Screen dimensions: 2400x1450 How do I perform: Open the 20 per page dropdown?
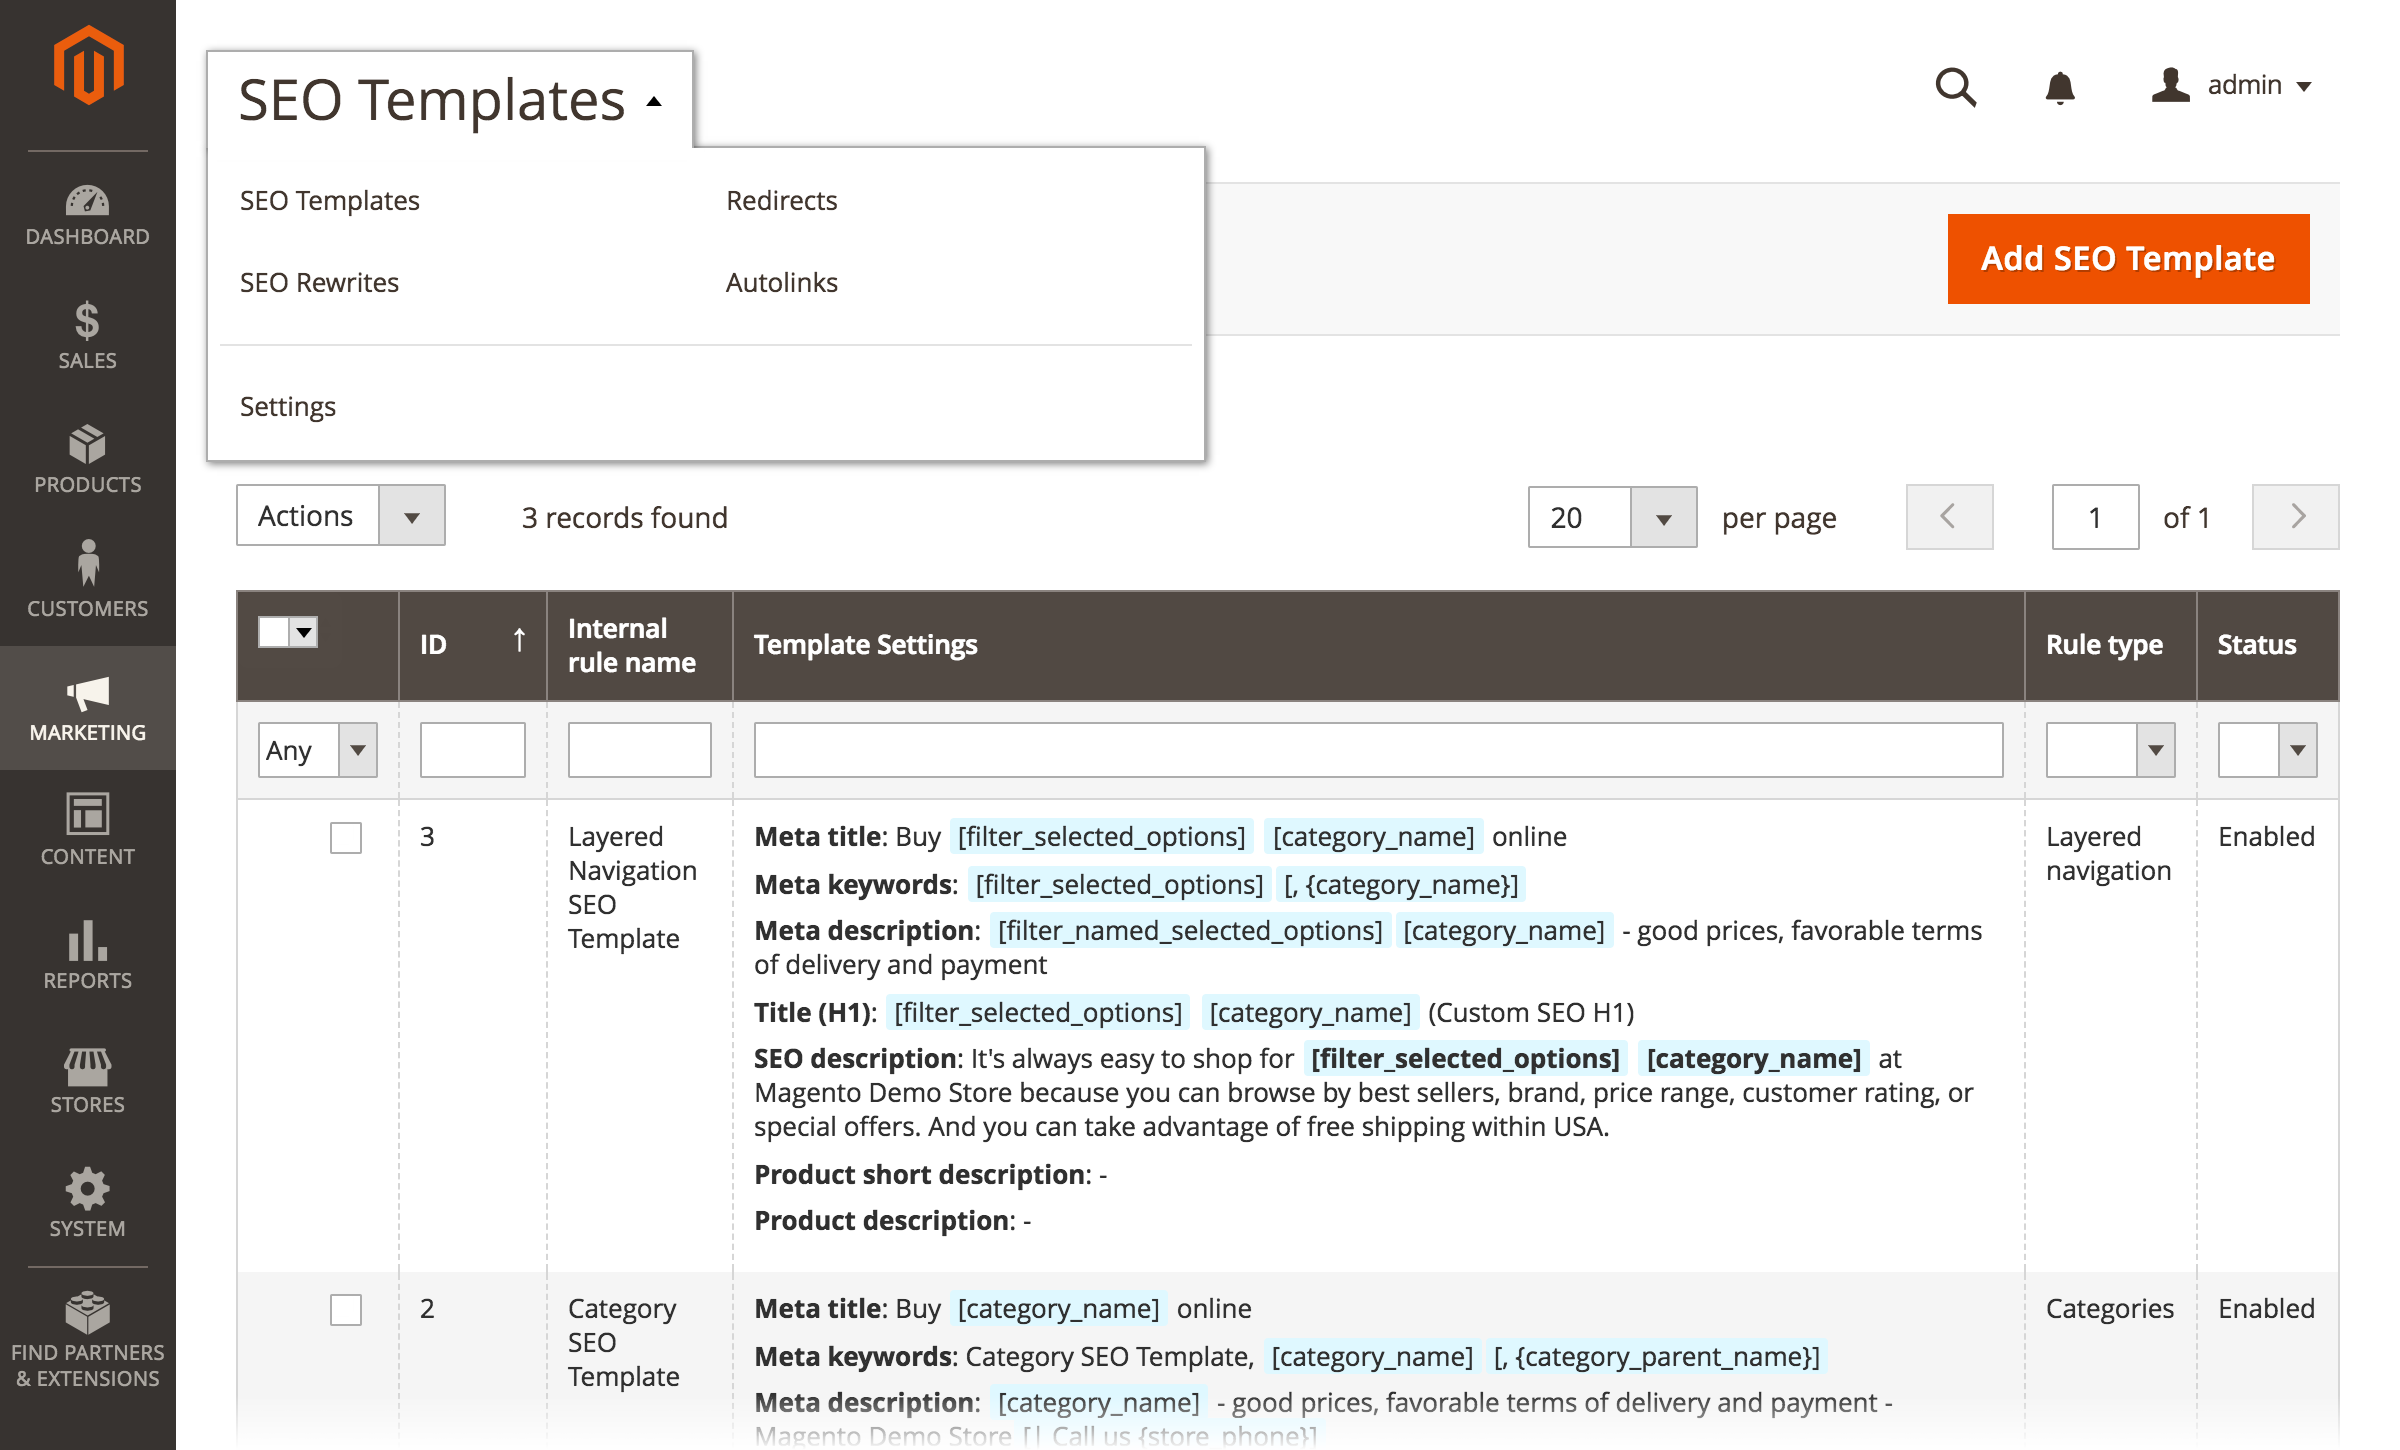click(x=1612, y=517)
